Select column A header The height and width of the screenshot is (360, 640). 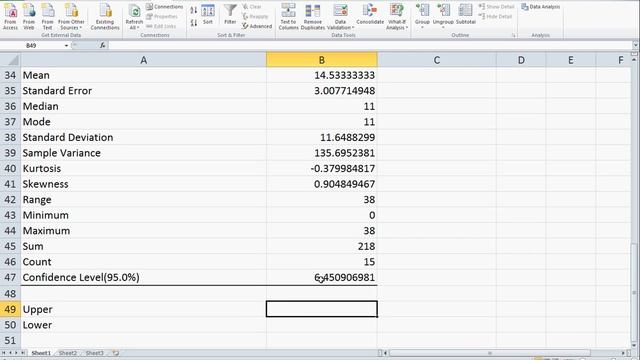(144, 60)
